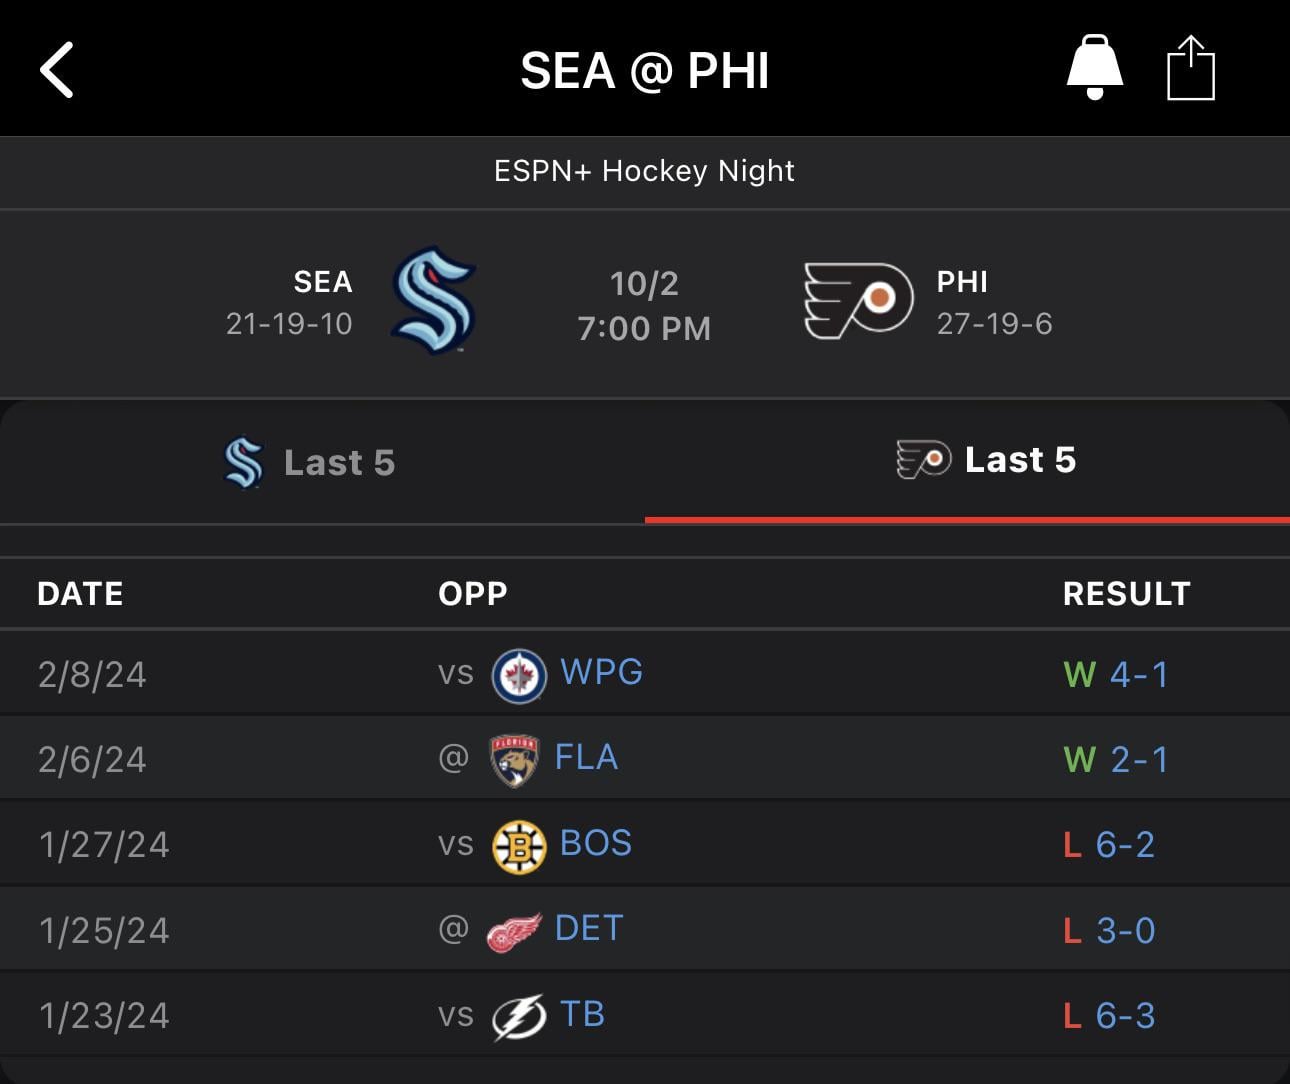The width and height of the screenshot is (1290, 1084).
Task: Tap the share icon
Action: (1190, 68)
